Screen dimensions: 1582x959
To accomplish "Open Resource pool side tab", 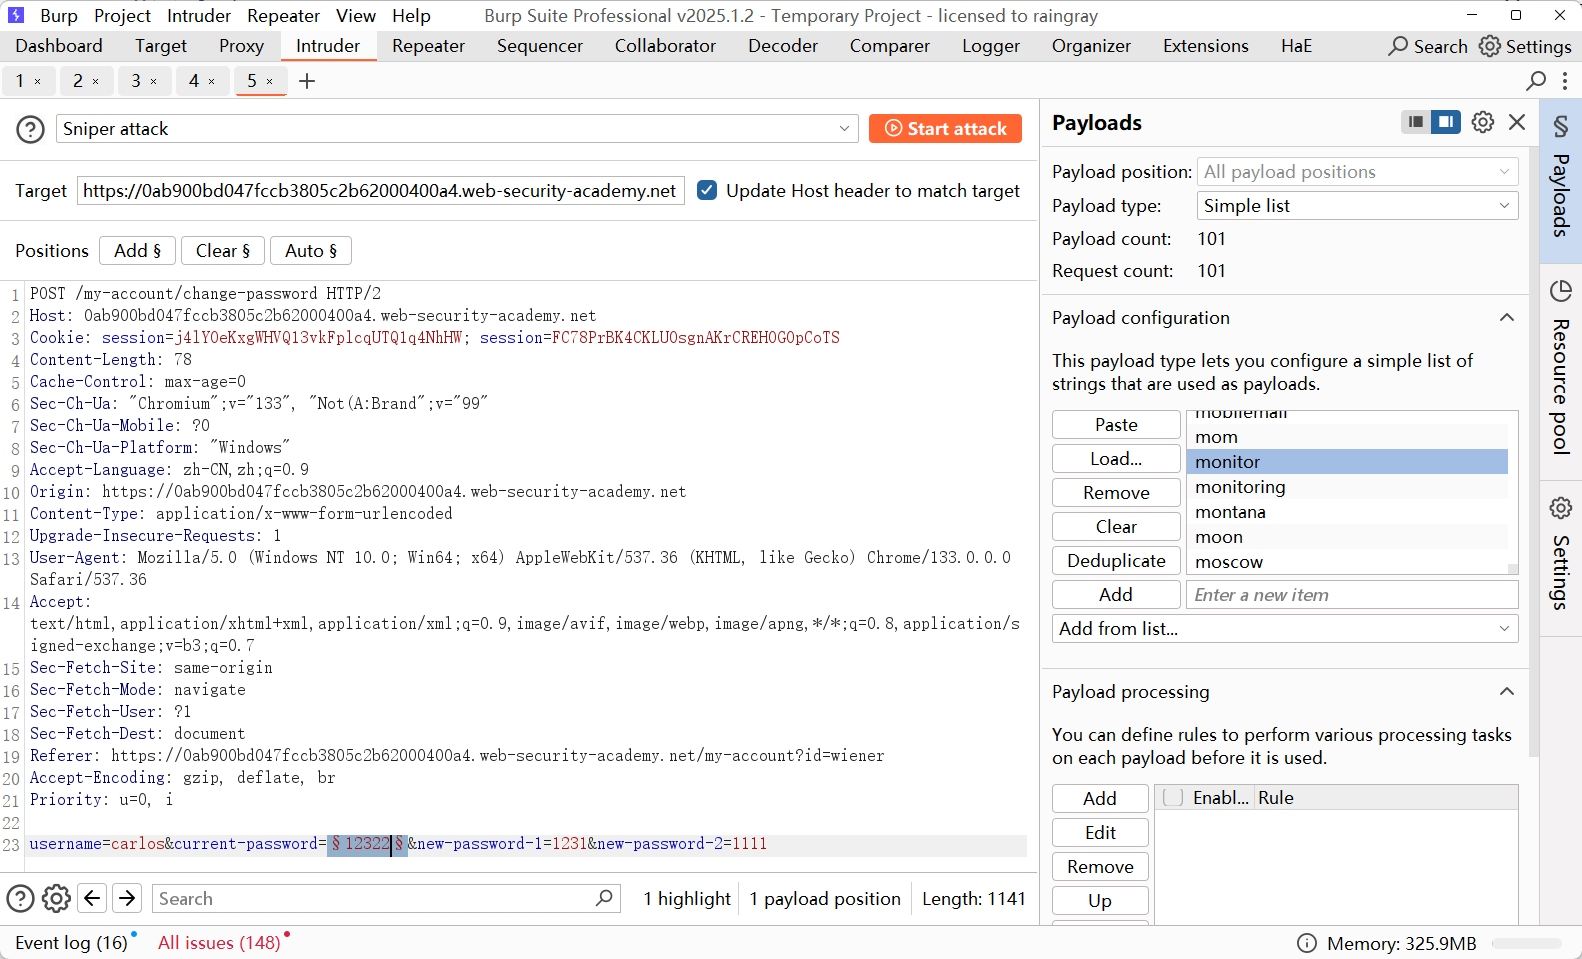I will click(1560, 370).
